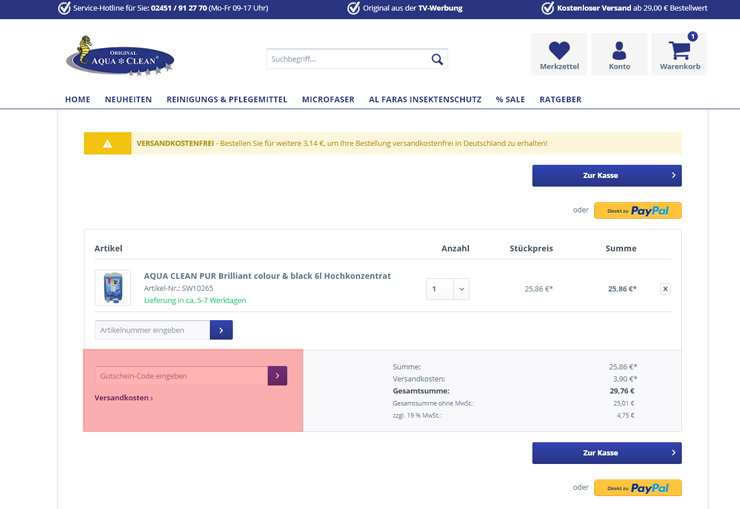Click the Aqua Clean seahorse logo
The width and height of the screenshot is (740, 509).
click(x=120, y=56)
